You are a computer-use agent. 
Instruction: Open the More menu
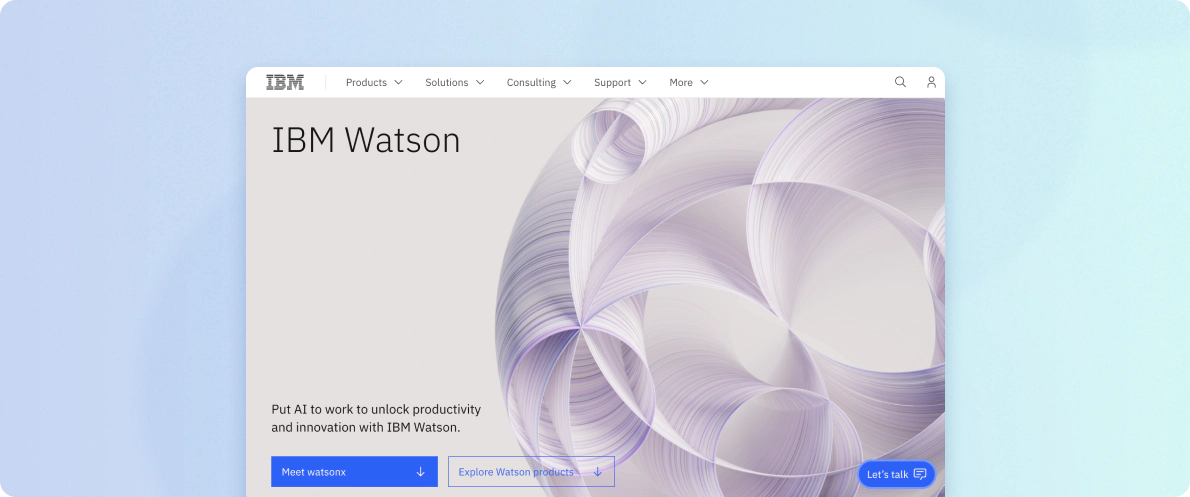688,83
